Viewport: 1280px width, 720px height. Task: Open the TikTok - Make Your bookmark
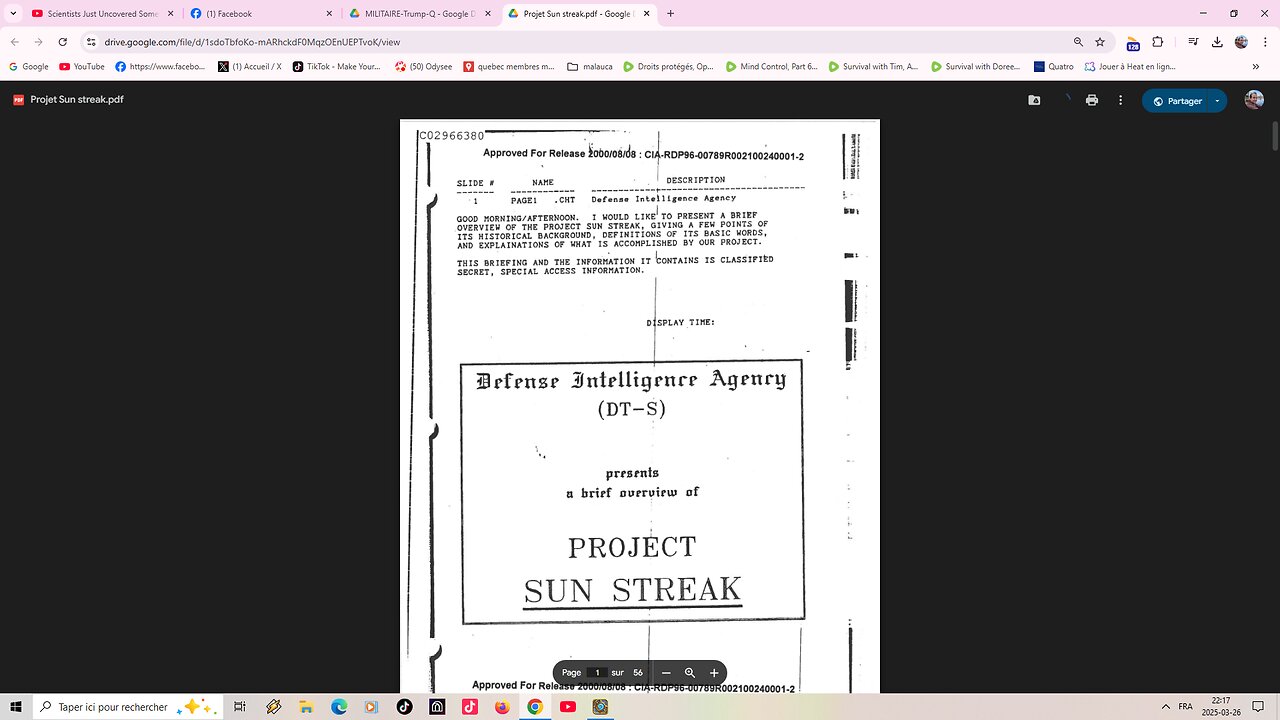(x=336, y=67)
